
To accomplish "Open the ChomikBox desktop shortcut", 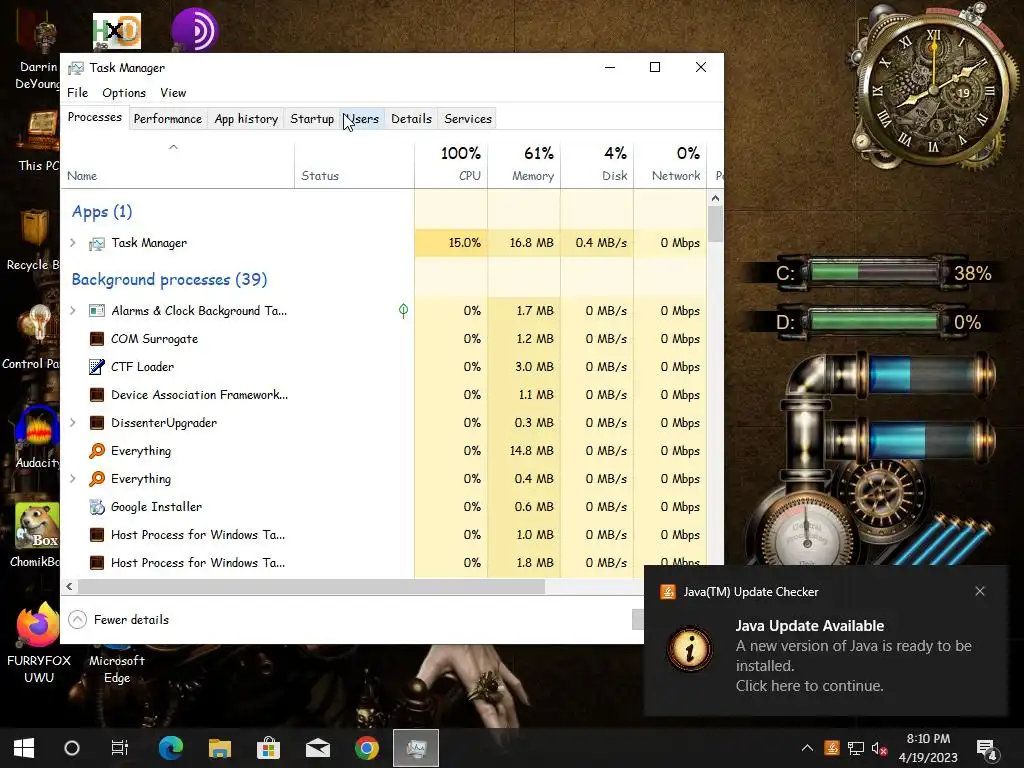I will coord(37,526).
